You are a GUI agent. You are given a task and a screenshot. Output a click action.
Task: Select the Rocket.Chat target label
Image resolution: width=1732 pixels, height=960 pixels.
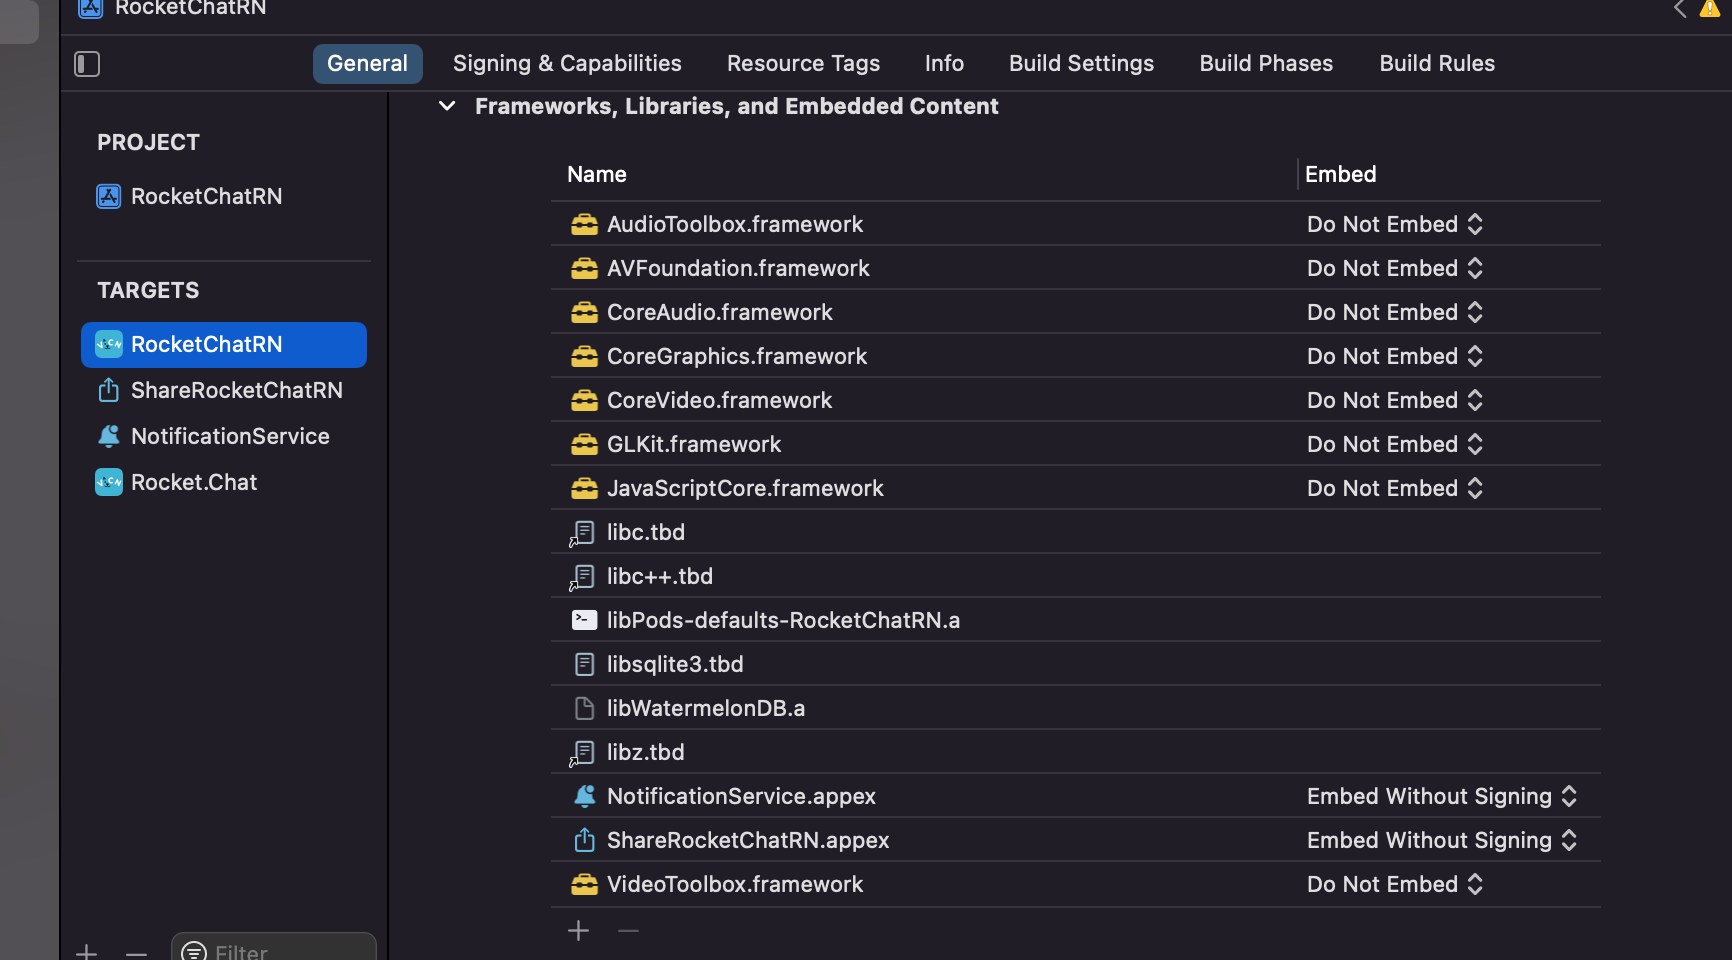(x=194, y=482)
